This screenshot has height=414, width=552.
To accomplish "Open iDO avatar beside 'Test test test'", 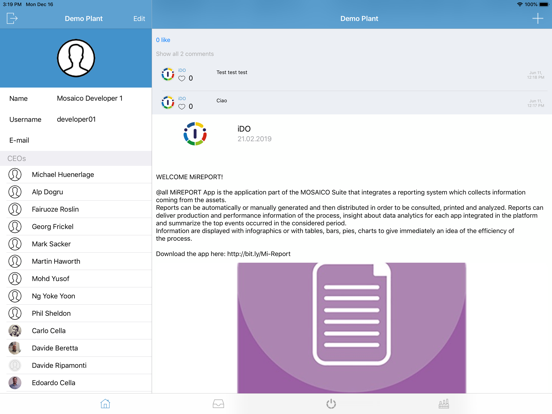I will click(168, 74).
